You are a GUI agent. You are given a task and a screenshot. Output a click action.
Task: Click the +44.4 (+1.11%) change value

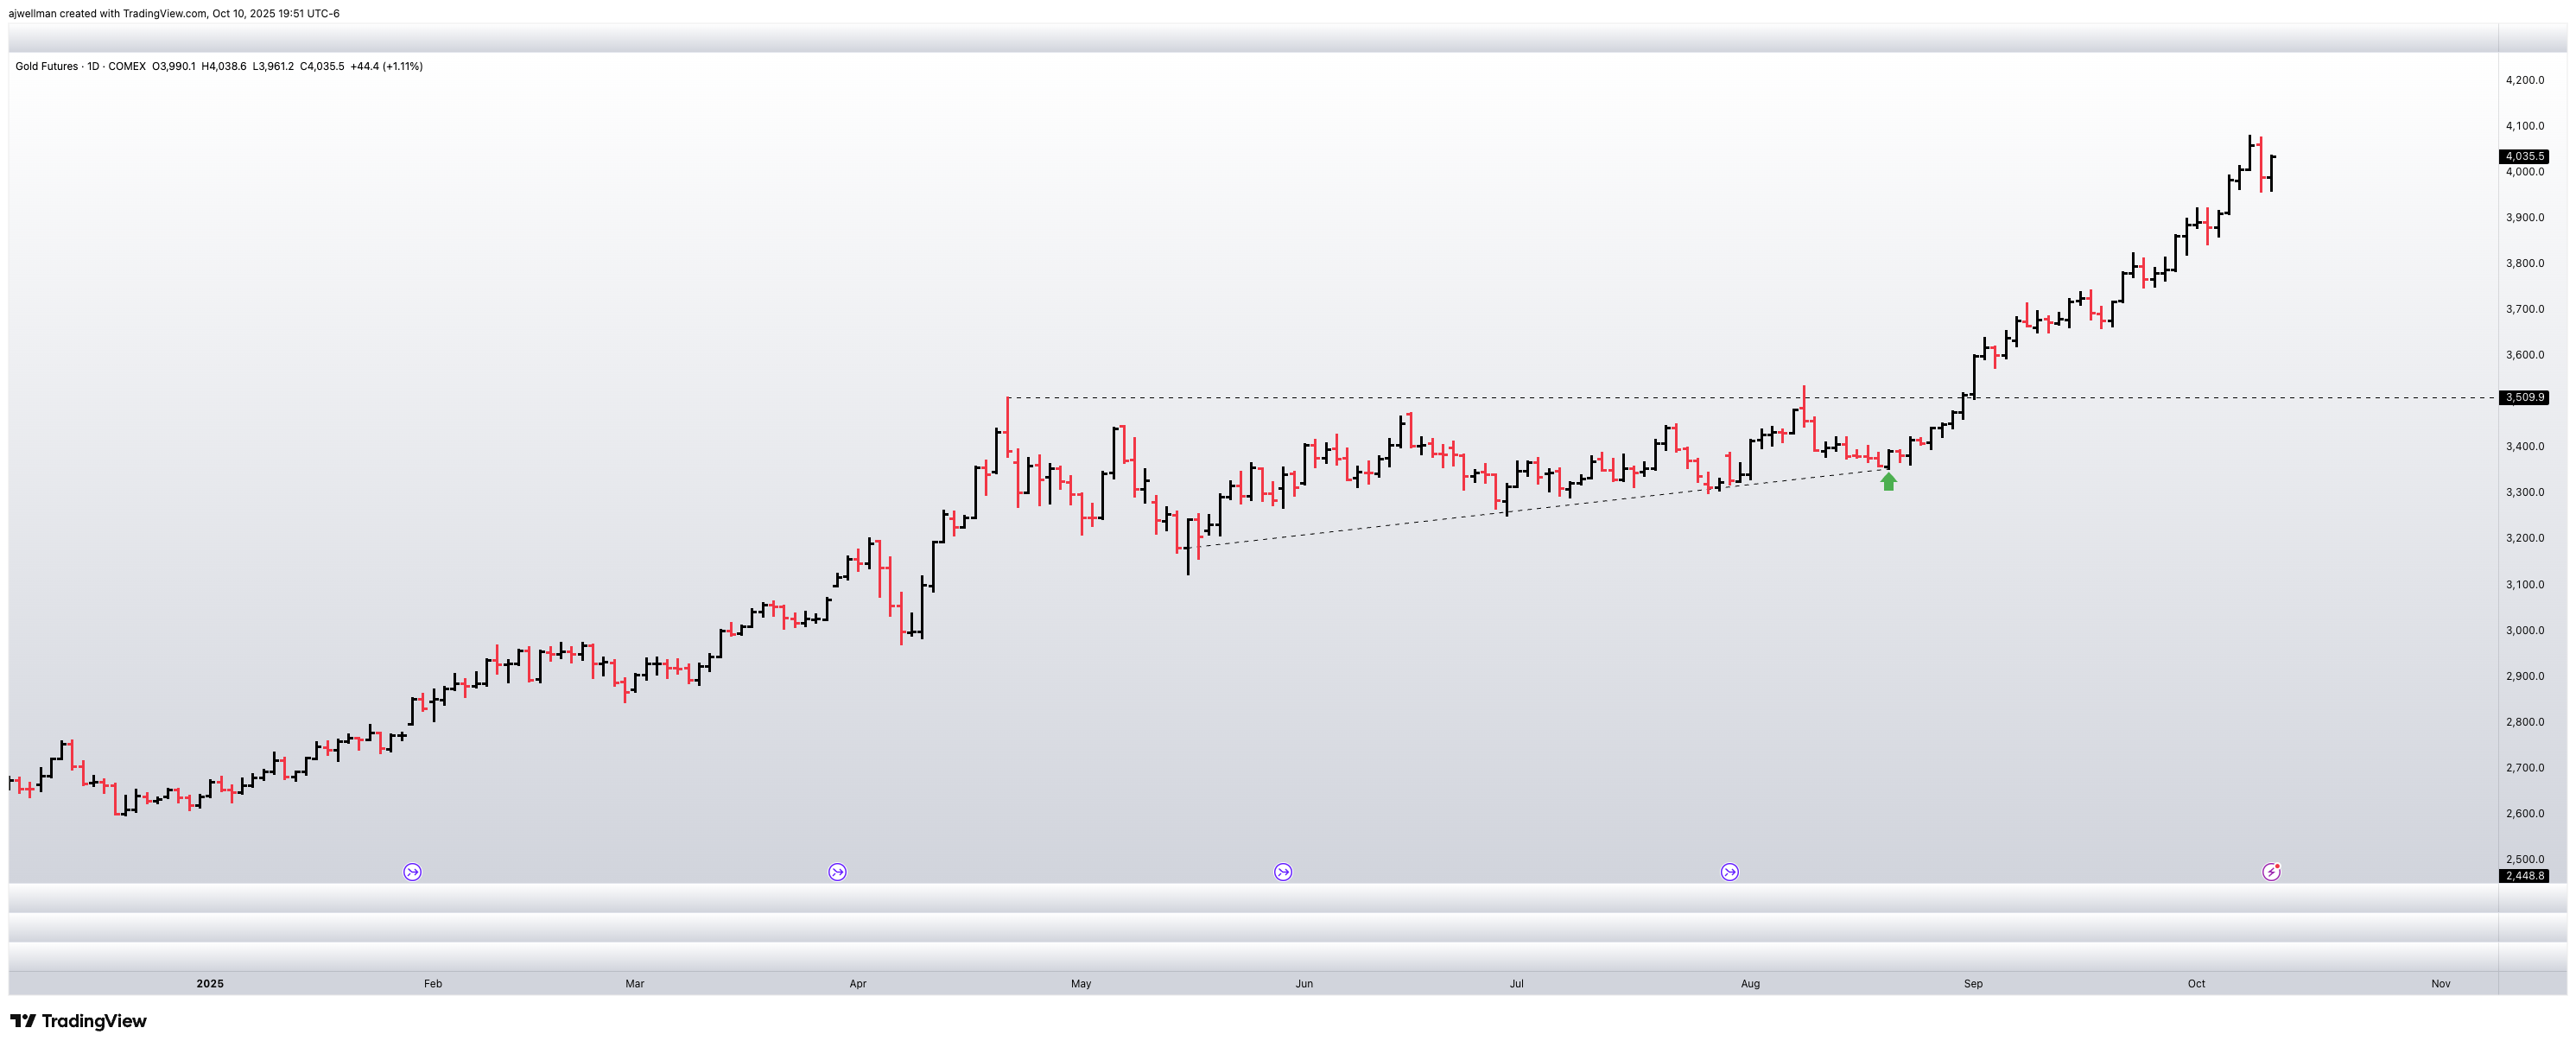[386, 66]
